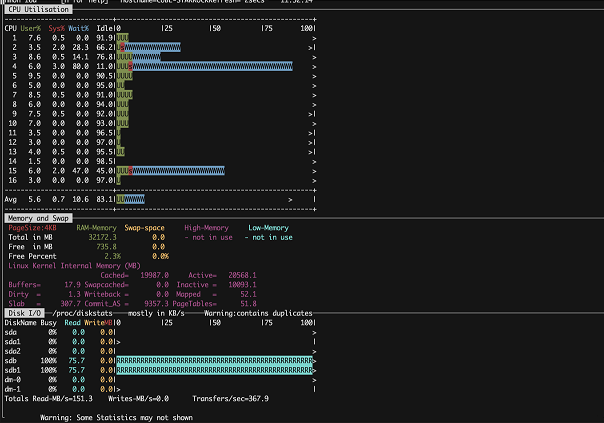
Task: Click sdb busy value 100%
Action: pos(49,361)
